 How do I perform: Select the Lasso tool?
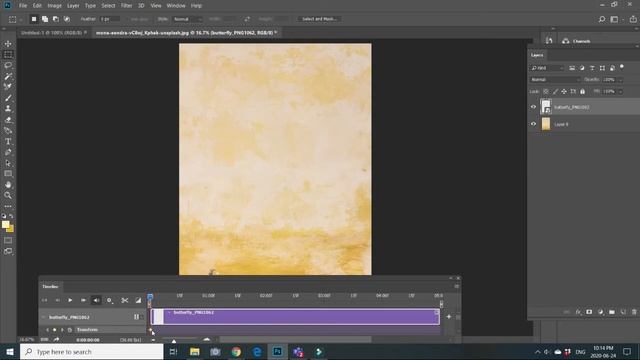(x=8, y=65)
